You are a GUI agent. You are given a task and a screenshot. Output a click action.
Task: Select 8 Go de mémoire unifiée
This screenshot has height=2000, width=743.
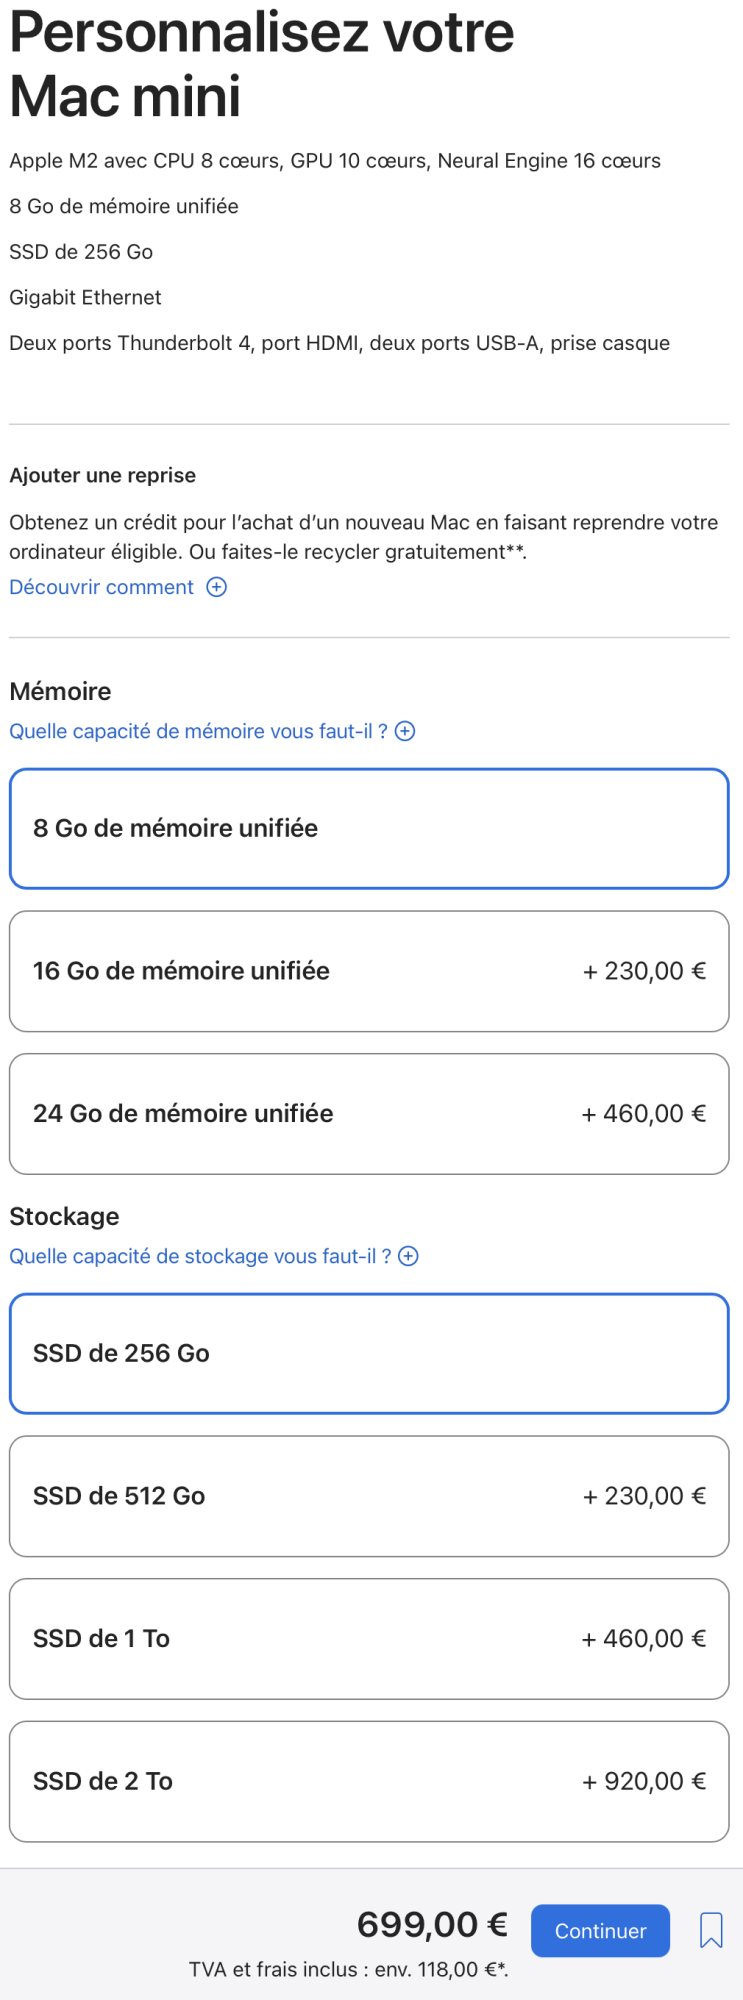369,828
